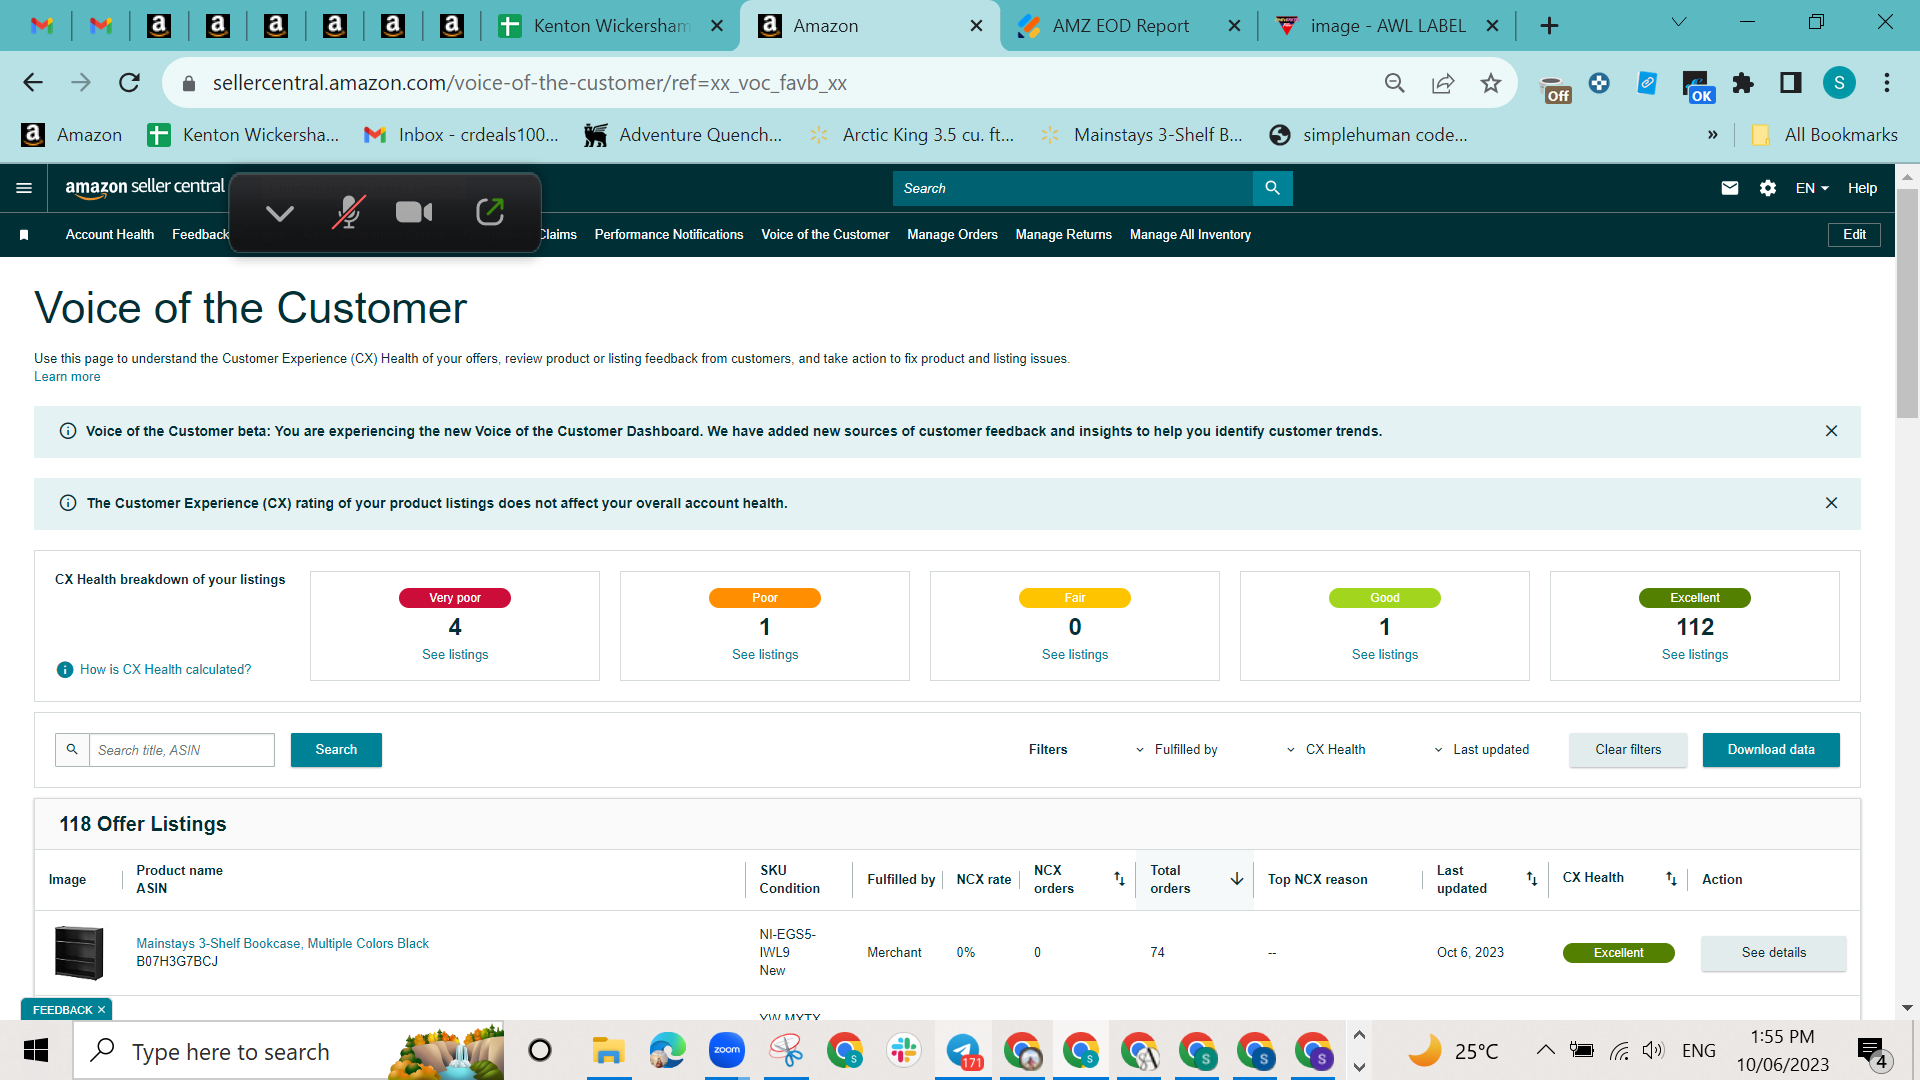Click Help in the Seller Central header
Image resolution: width=1920 pixels, height=1080 pixels.
pyautogui.click(x=1862, y=188)
